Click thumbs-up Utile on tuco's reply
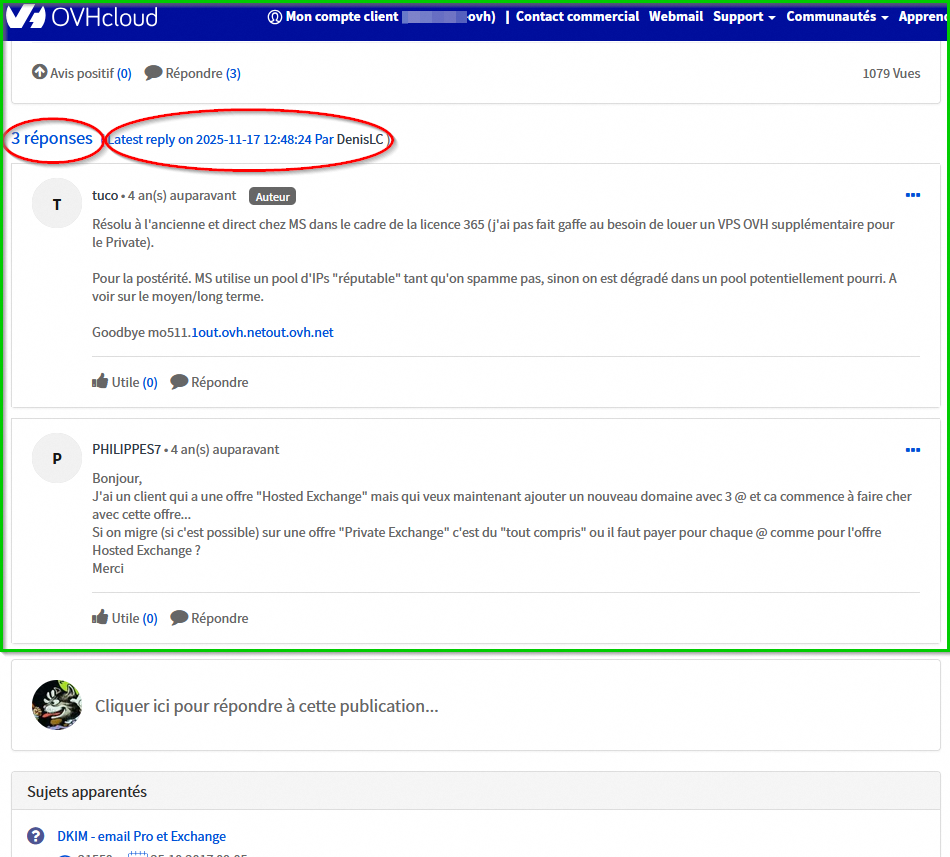Image resolution: width=950 pixels, height=857 pixels. [x=100, y=382]
